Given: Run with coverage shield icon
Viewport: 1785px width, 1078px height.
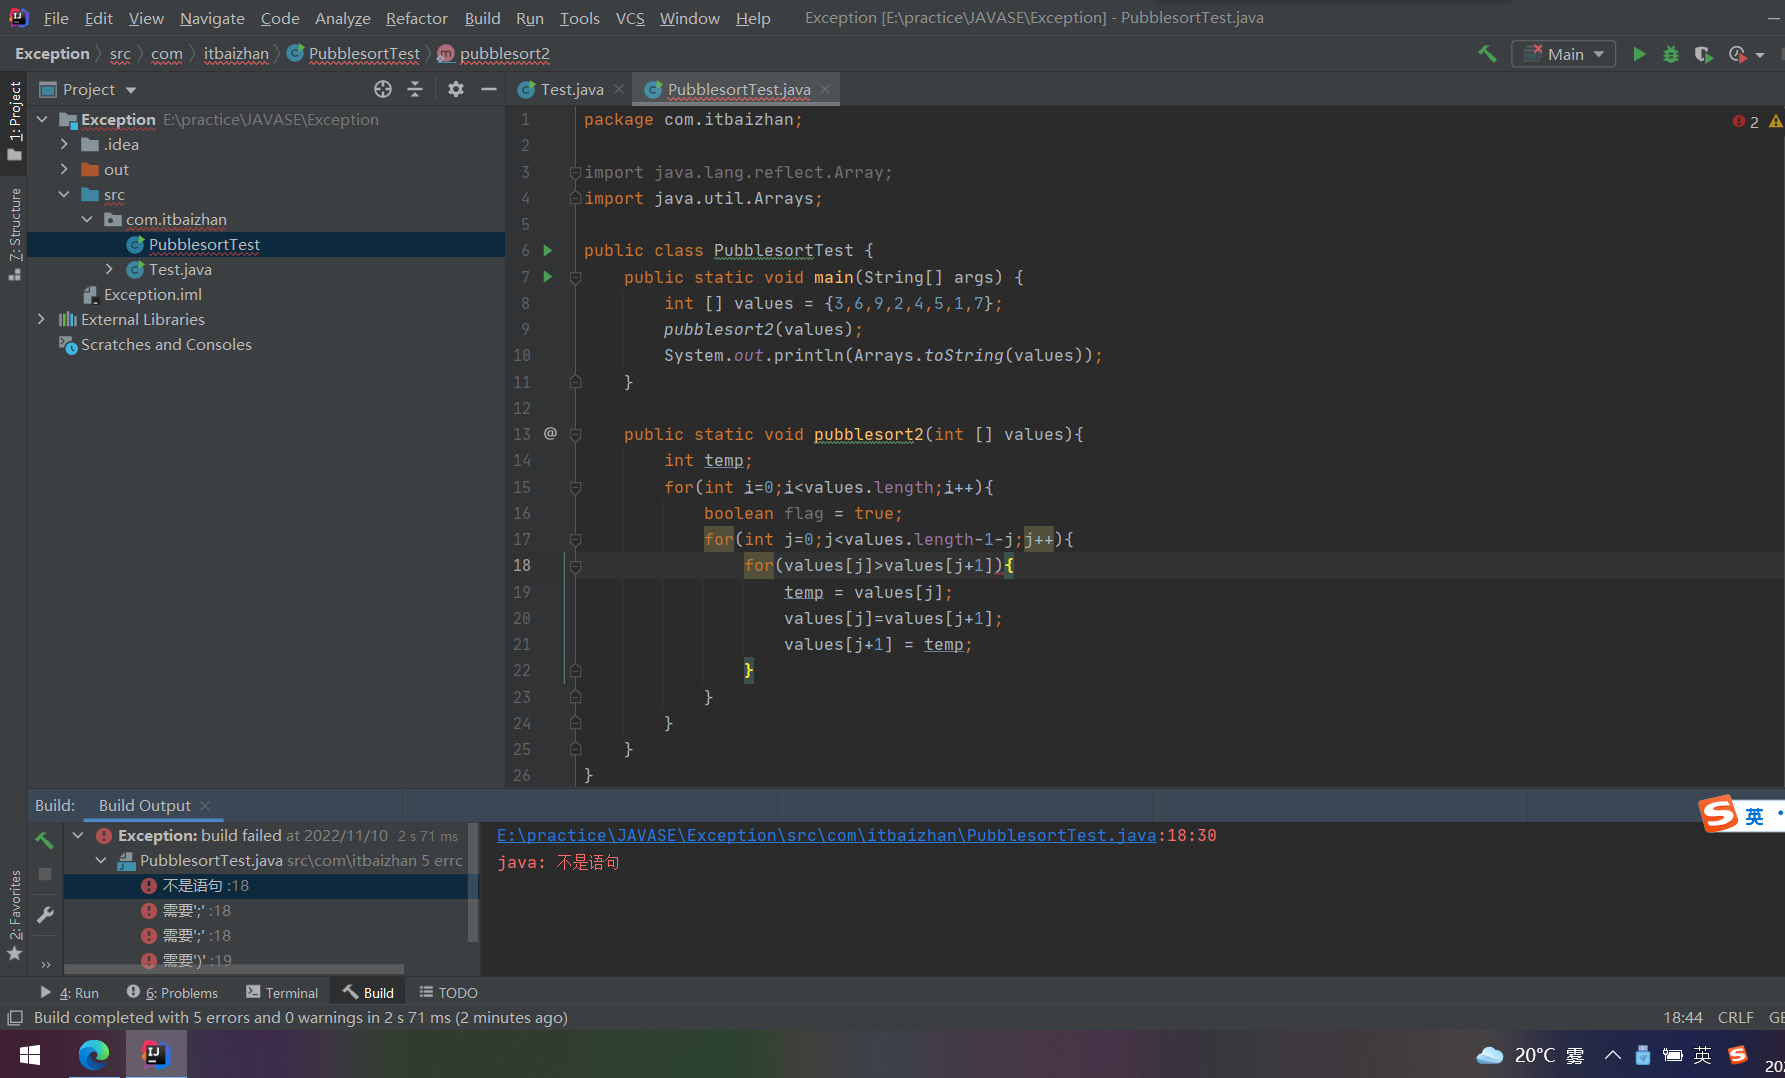Looking at the screenshot, I should [1703, 54].
